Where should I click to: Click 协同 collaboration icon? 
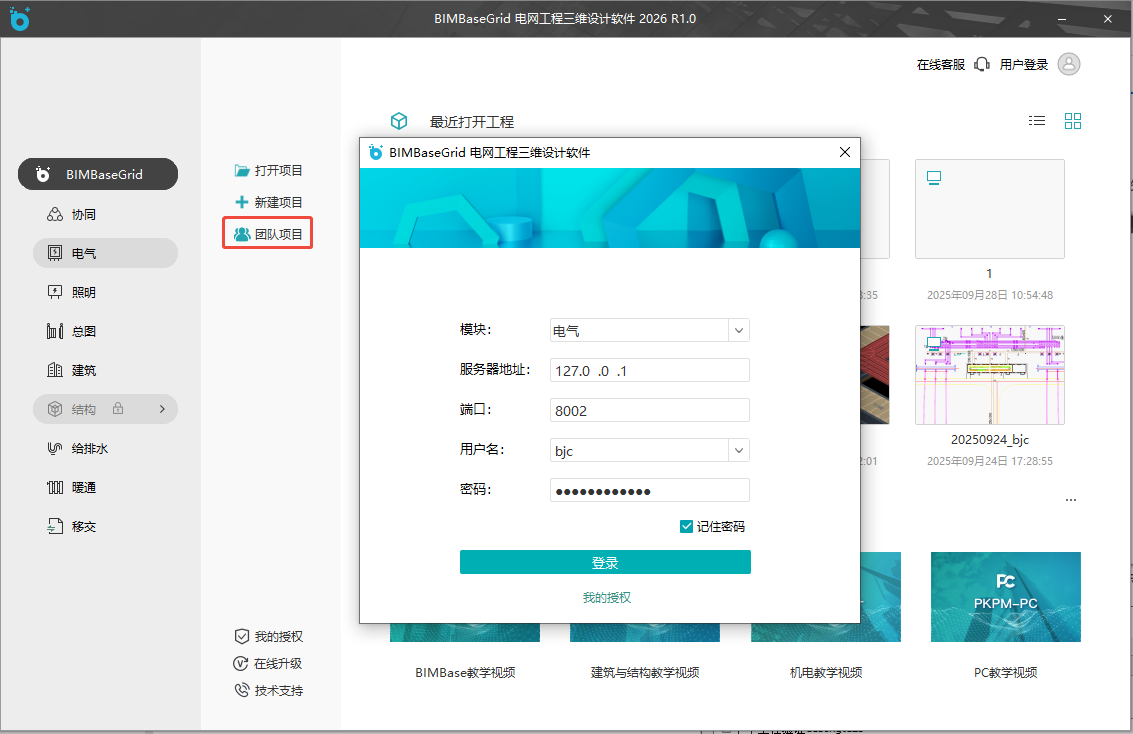[x=55, y=215]
